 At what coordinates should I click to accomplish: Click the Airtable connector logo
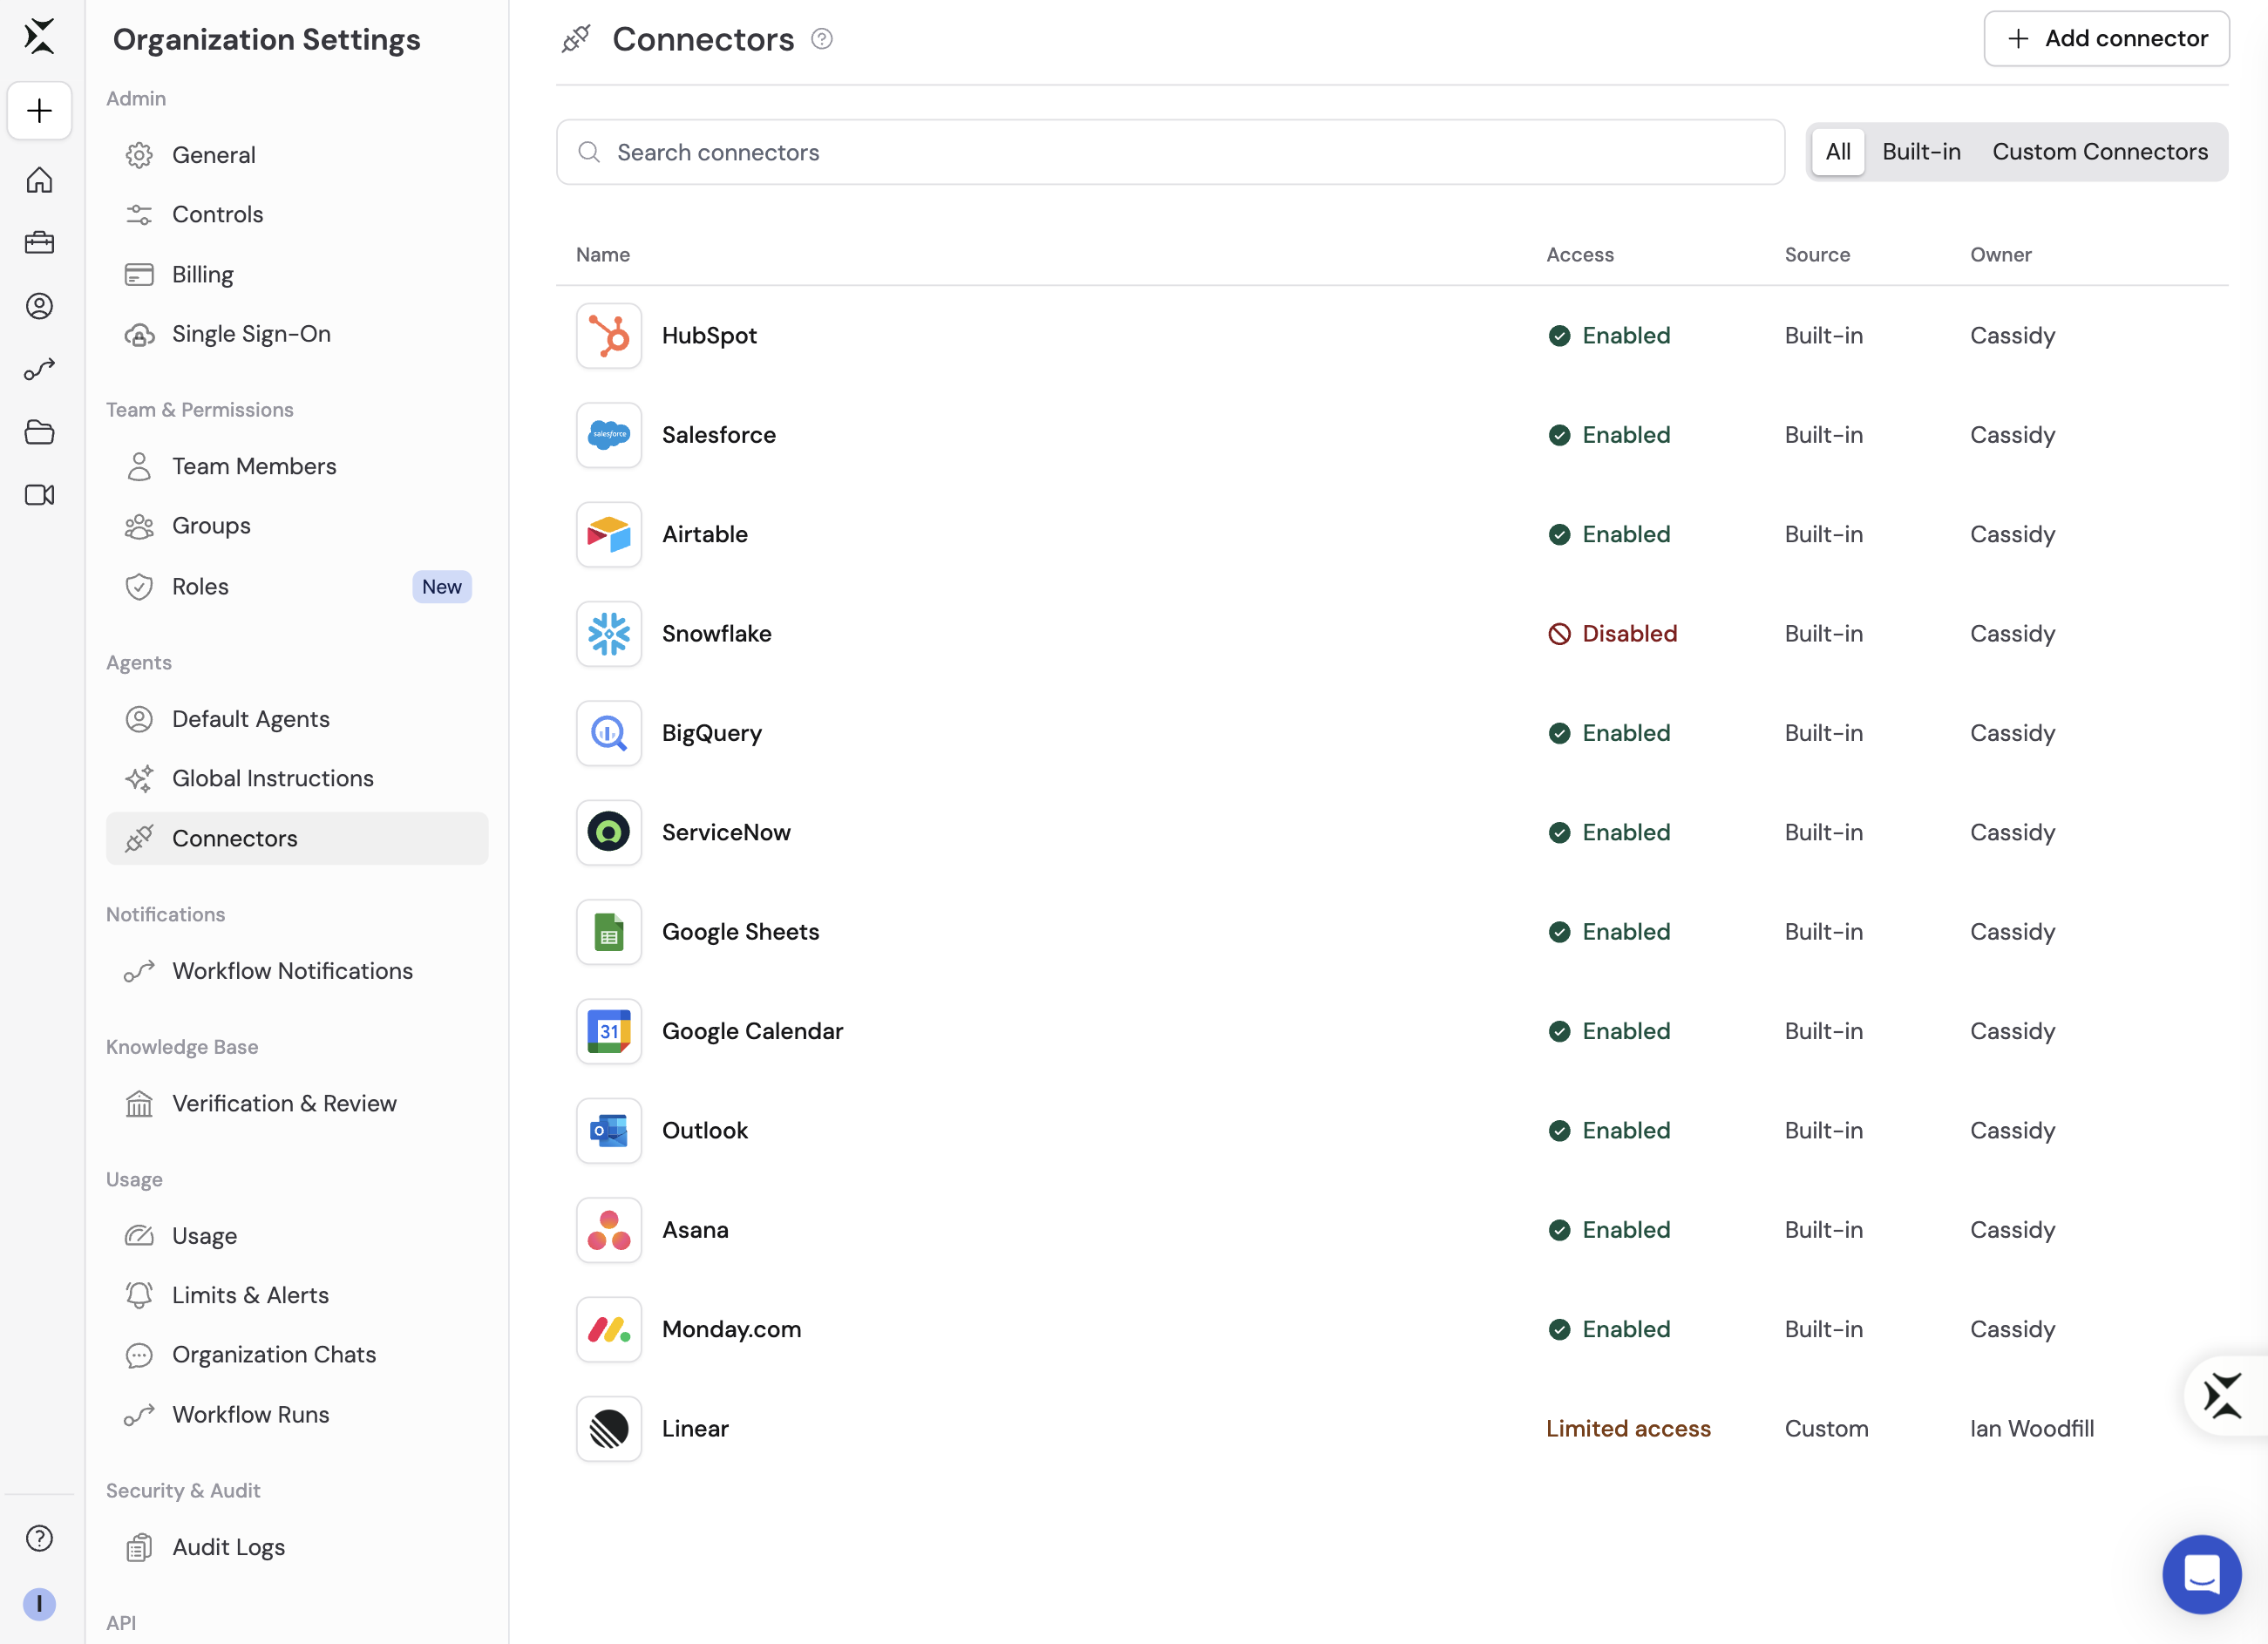[x=609, y=535]
